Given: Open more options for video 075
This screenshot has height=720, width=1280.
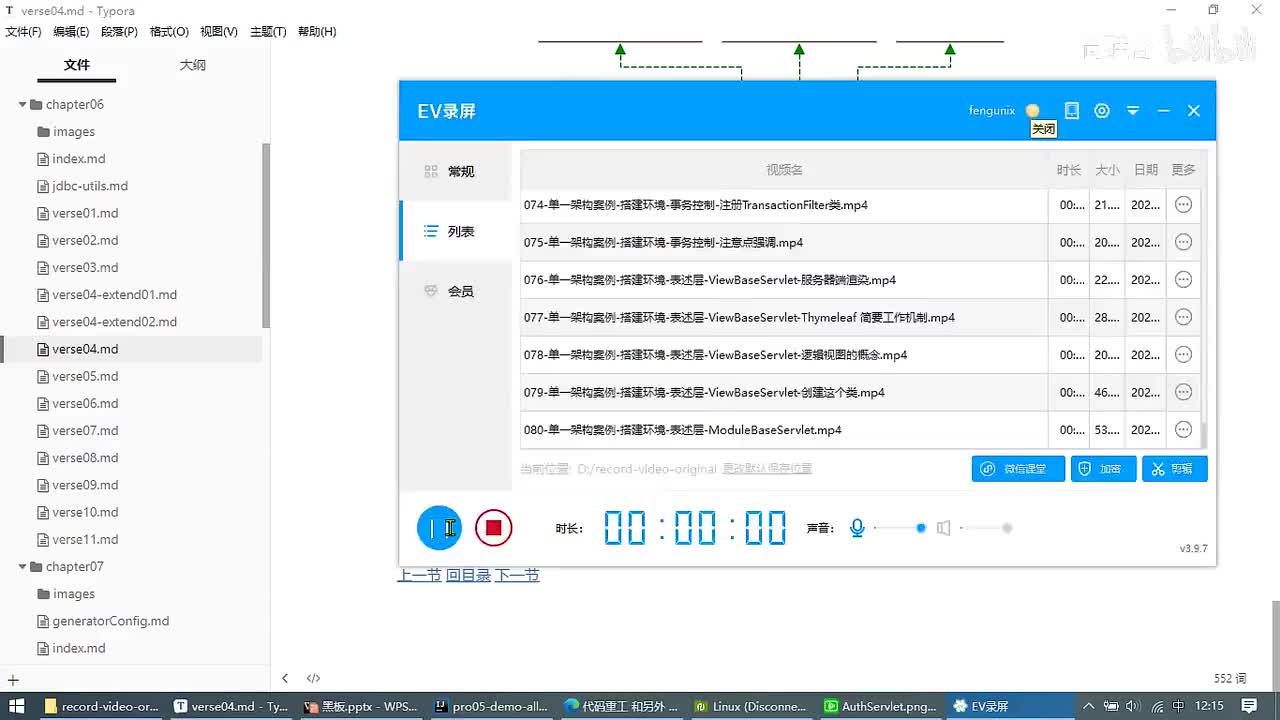Looking at the screenshot, I should pos(1183,242).
